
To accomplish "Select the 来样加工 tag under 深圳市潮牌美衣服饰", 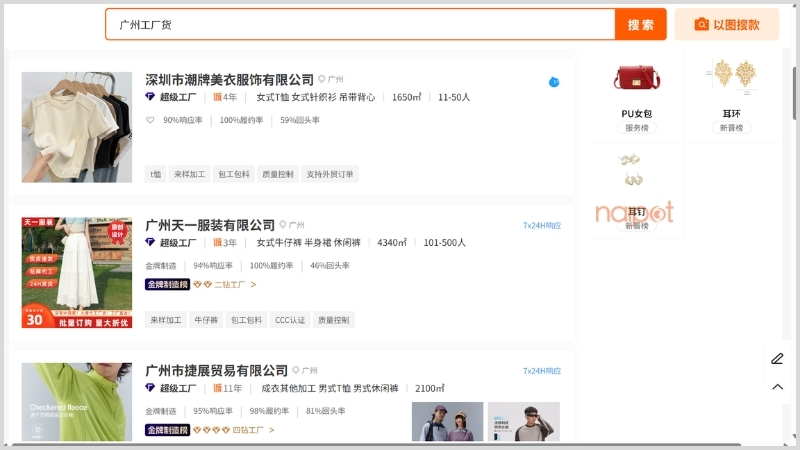I will [x=189, y=174].
